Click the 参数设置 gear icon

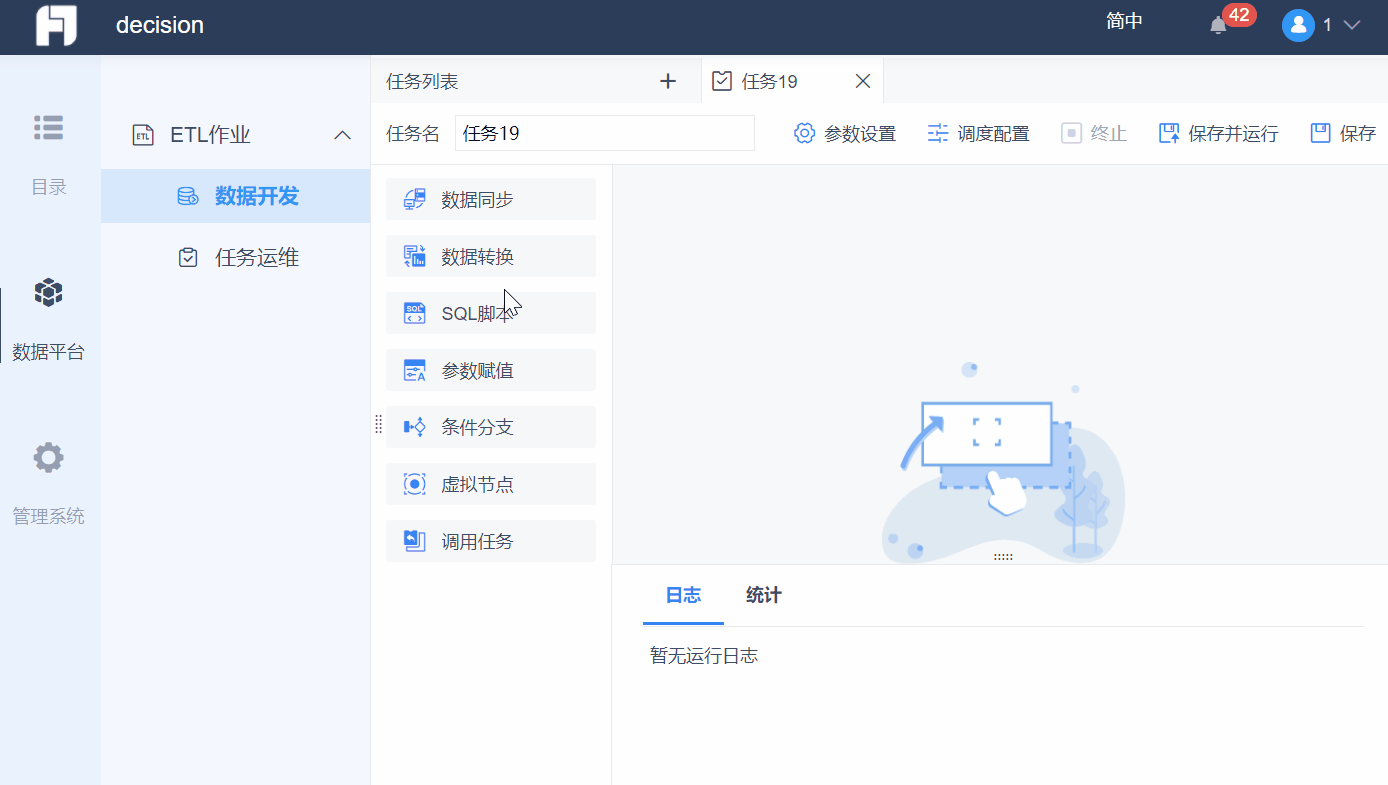click(x=804, y=133)
